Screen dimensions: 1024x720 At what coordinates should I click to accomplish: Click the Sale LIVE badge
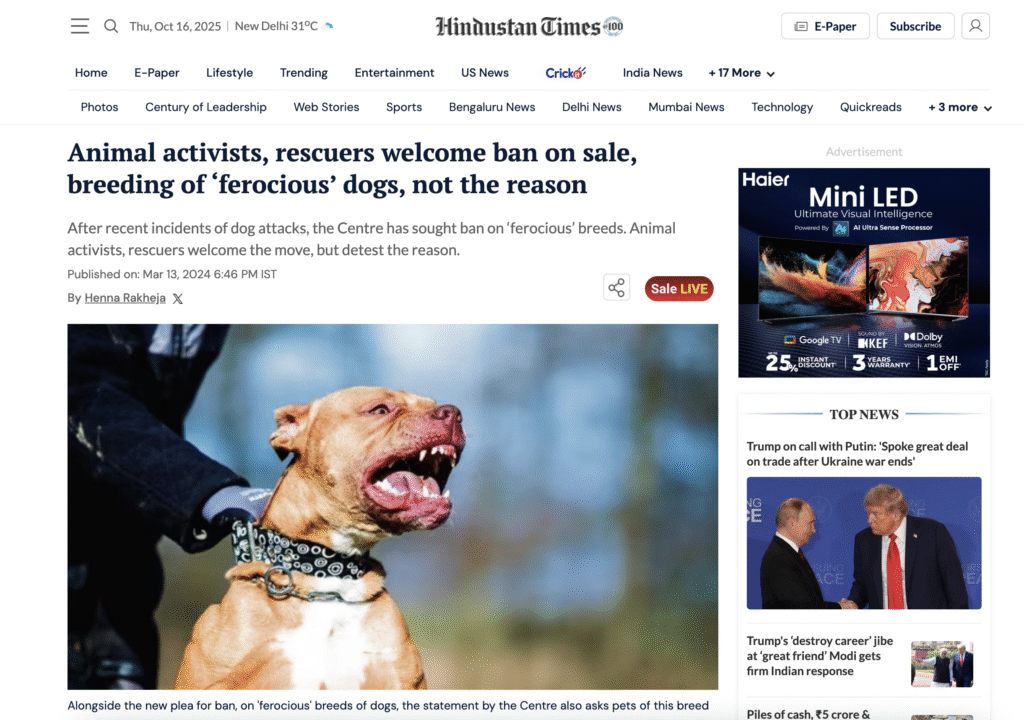coord(679,289)
